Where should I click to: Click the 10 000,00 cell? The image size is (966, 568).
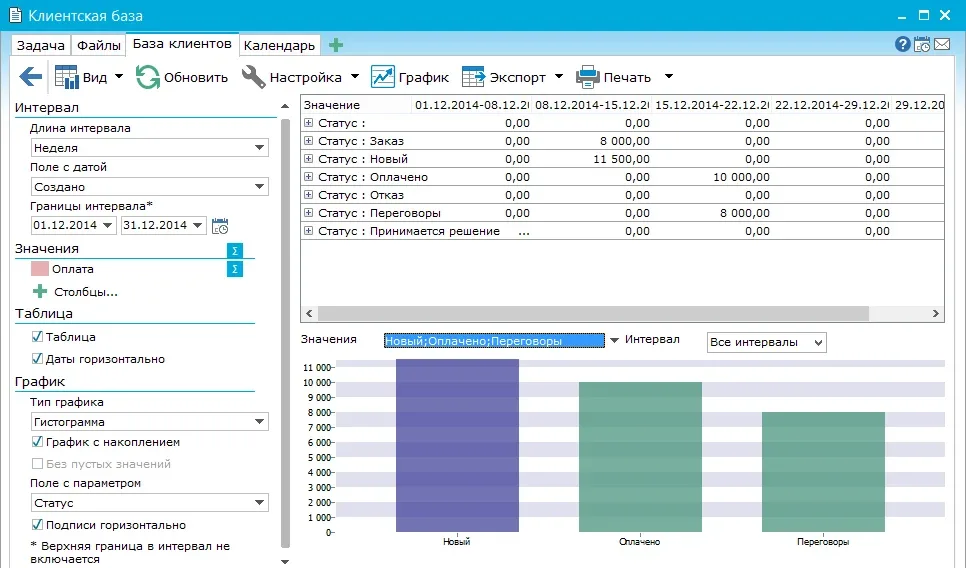click(x=741, y=177)
